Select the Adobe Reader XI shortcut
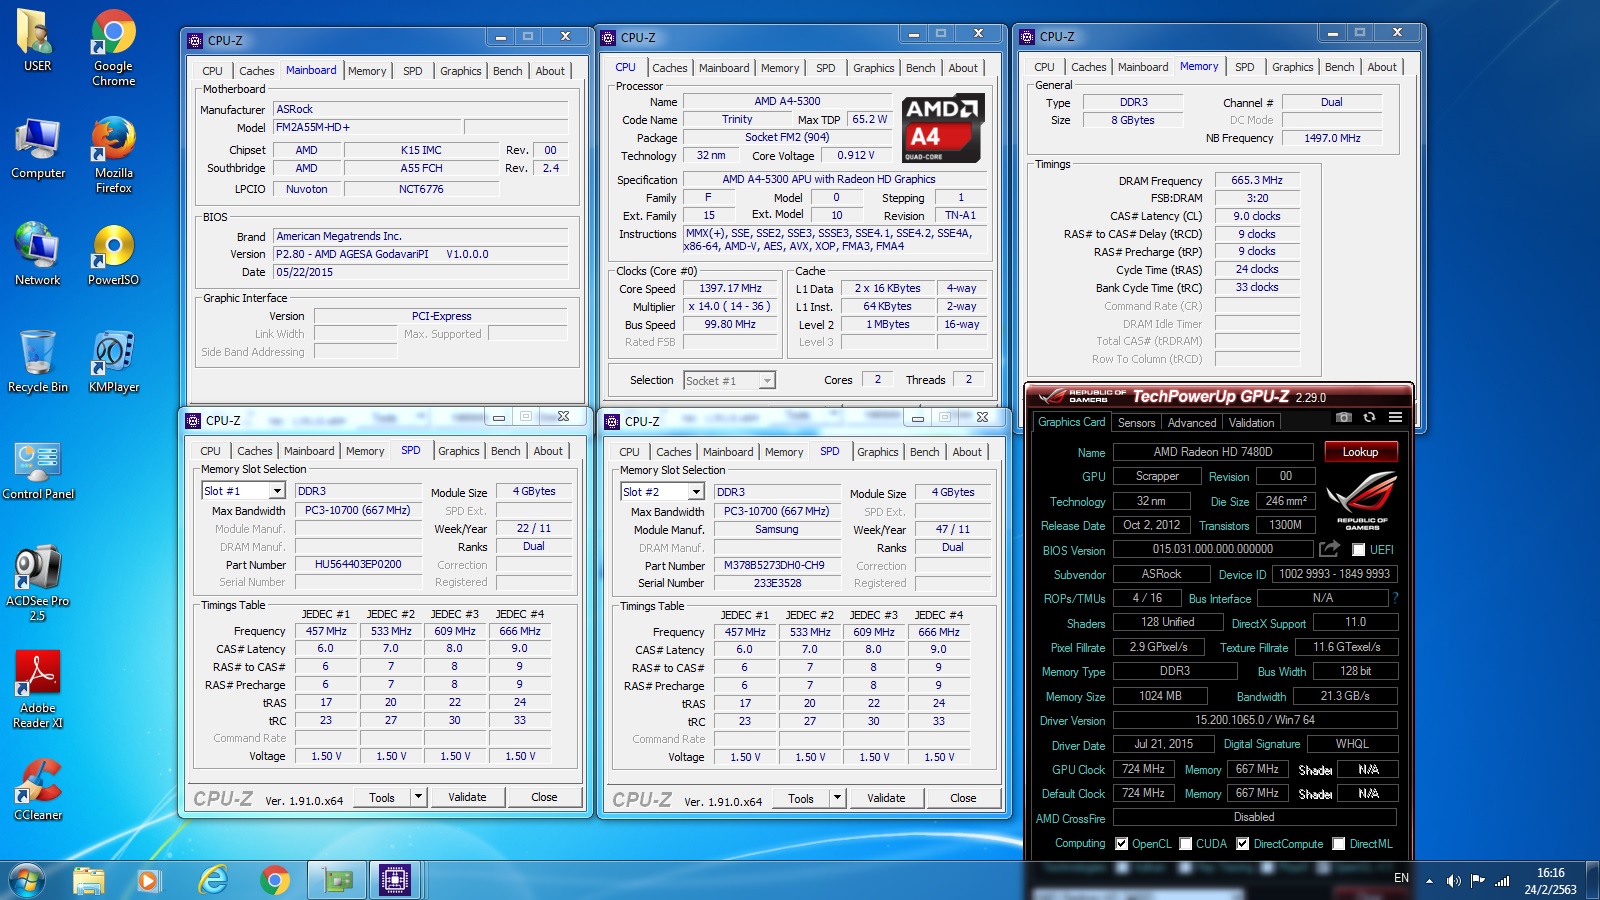Viewport: 1600px width, 900px height. (37, 690)
